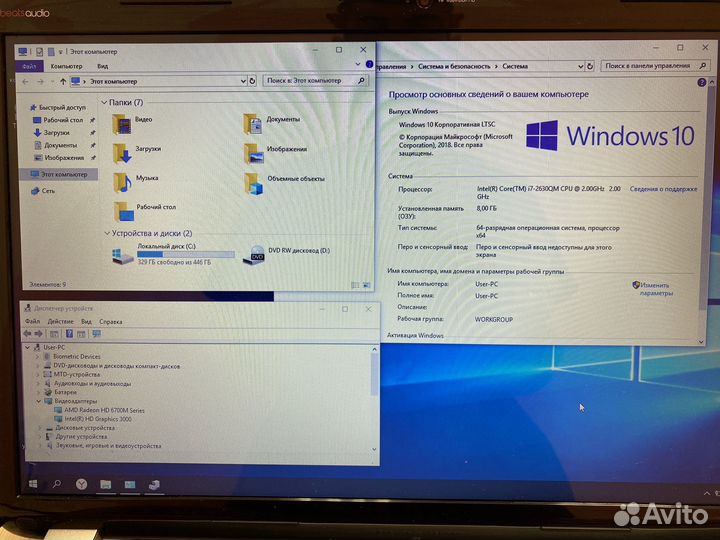Click Device Manager help toolbar icon
Screen dimensions: 720x540
(x=69, y=334)
